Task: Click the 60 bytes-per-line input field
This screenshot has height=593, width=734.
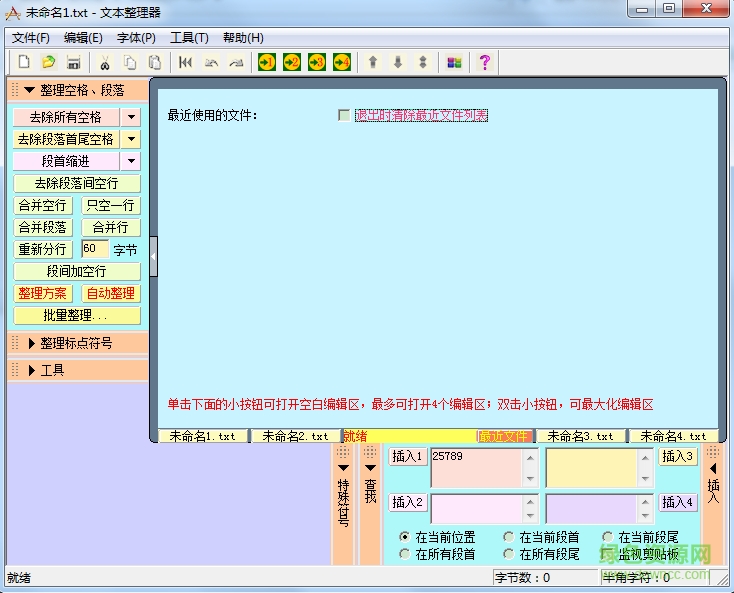Action: pyautogui.click(x=94, y=249)
